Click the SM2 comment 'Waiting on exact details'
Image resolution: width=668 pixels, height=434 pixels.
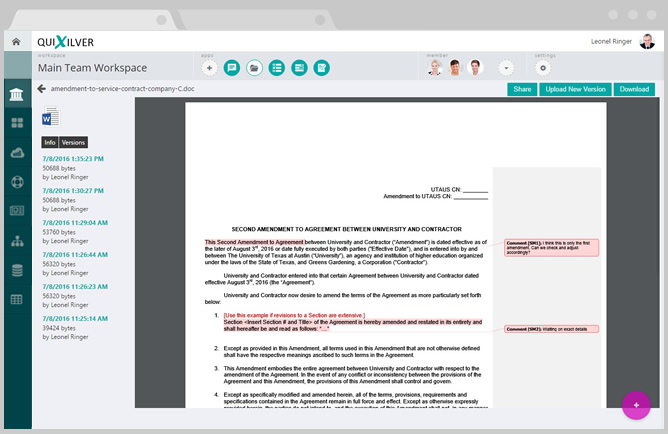click(551, 329)
